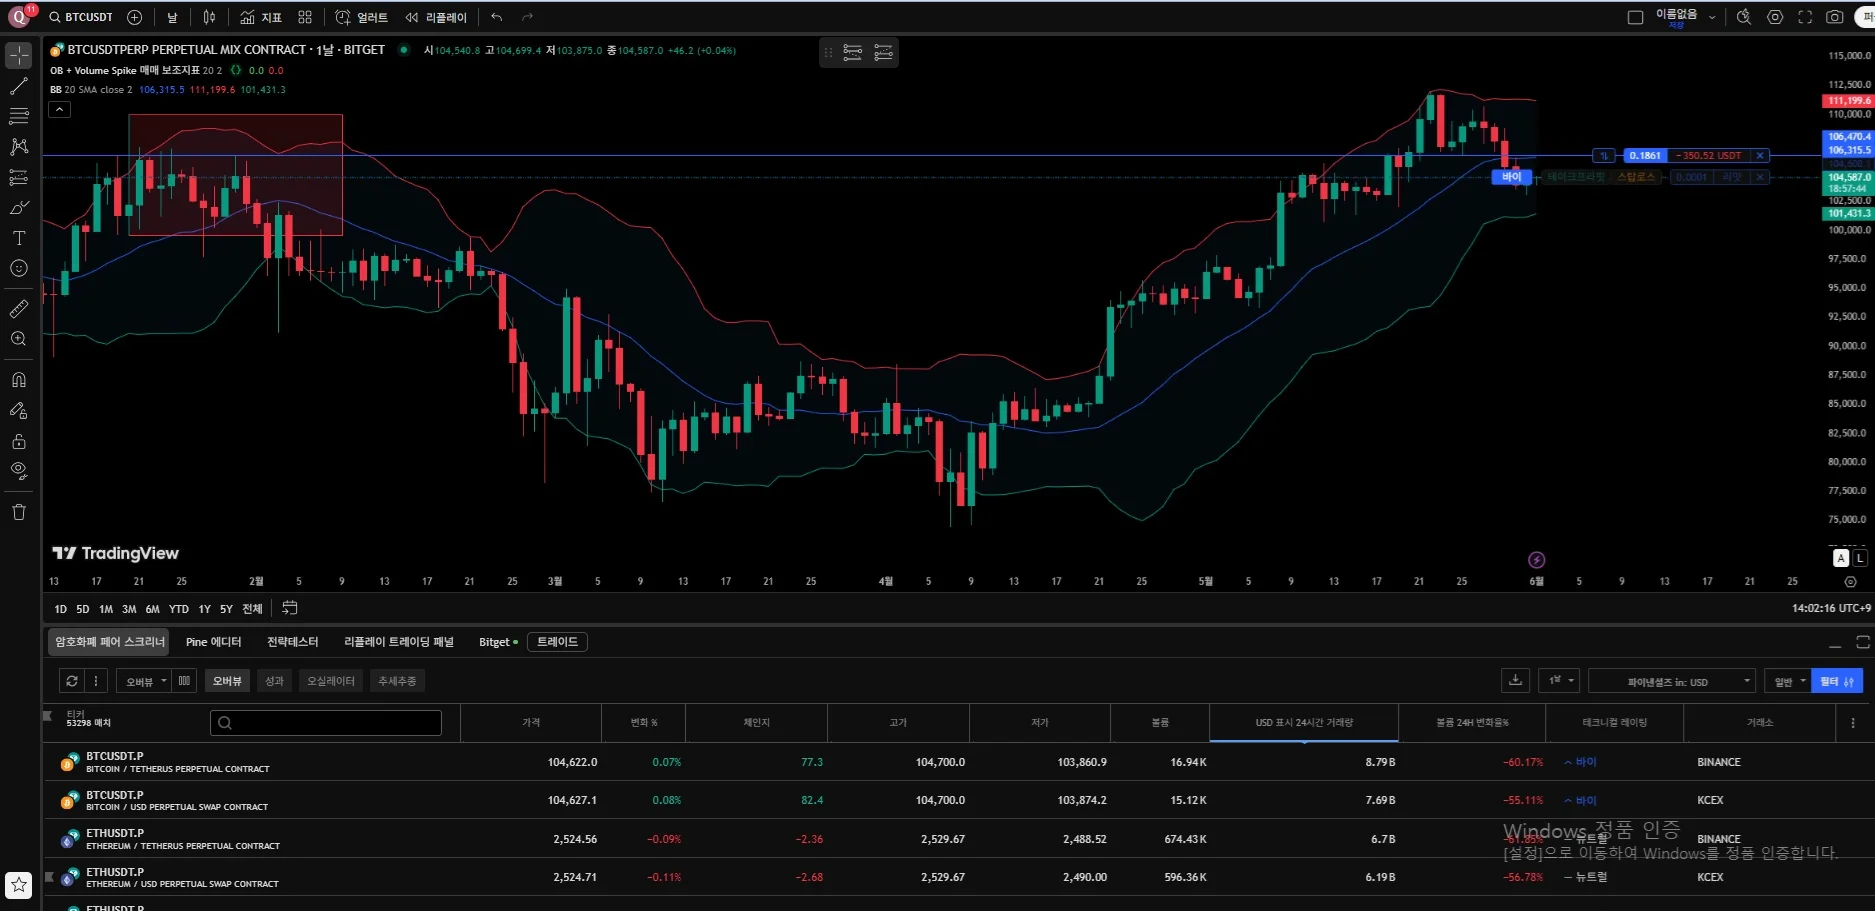
Task: Select the trend line drawing tool
Action: [19, 86]
